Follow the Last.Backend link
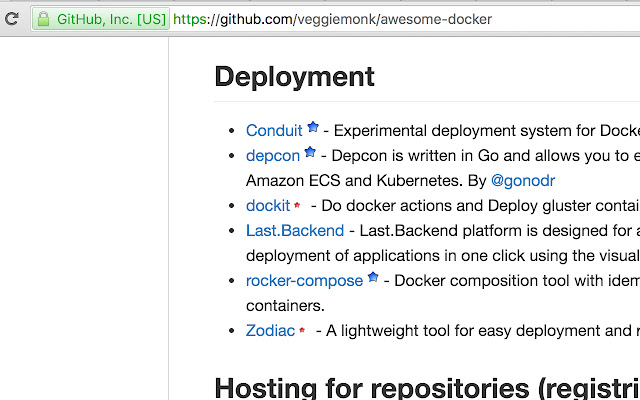Screen dimensions: 640x400 coord(291,230)
